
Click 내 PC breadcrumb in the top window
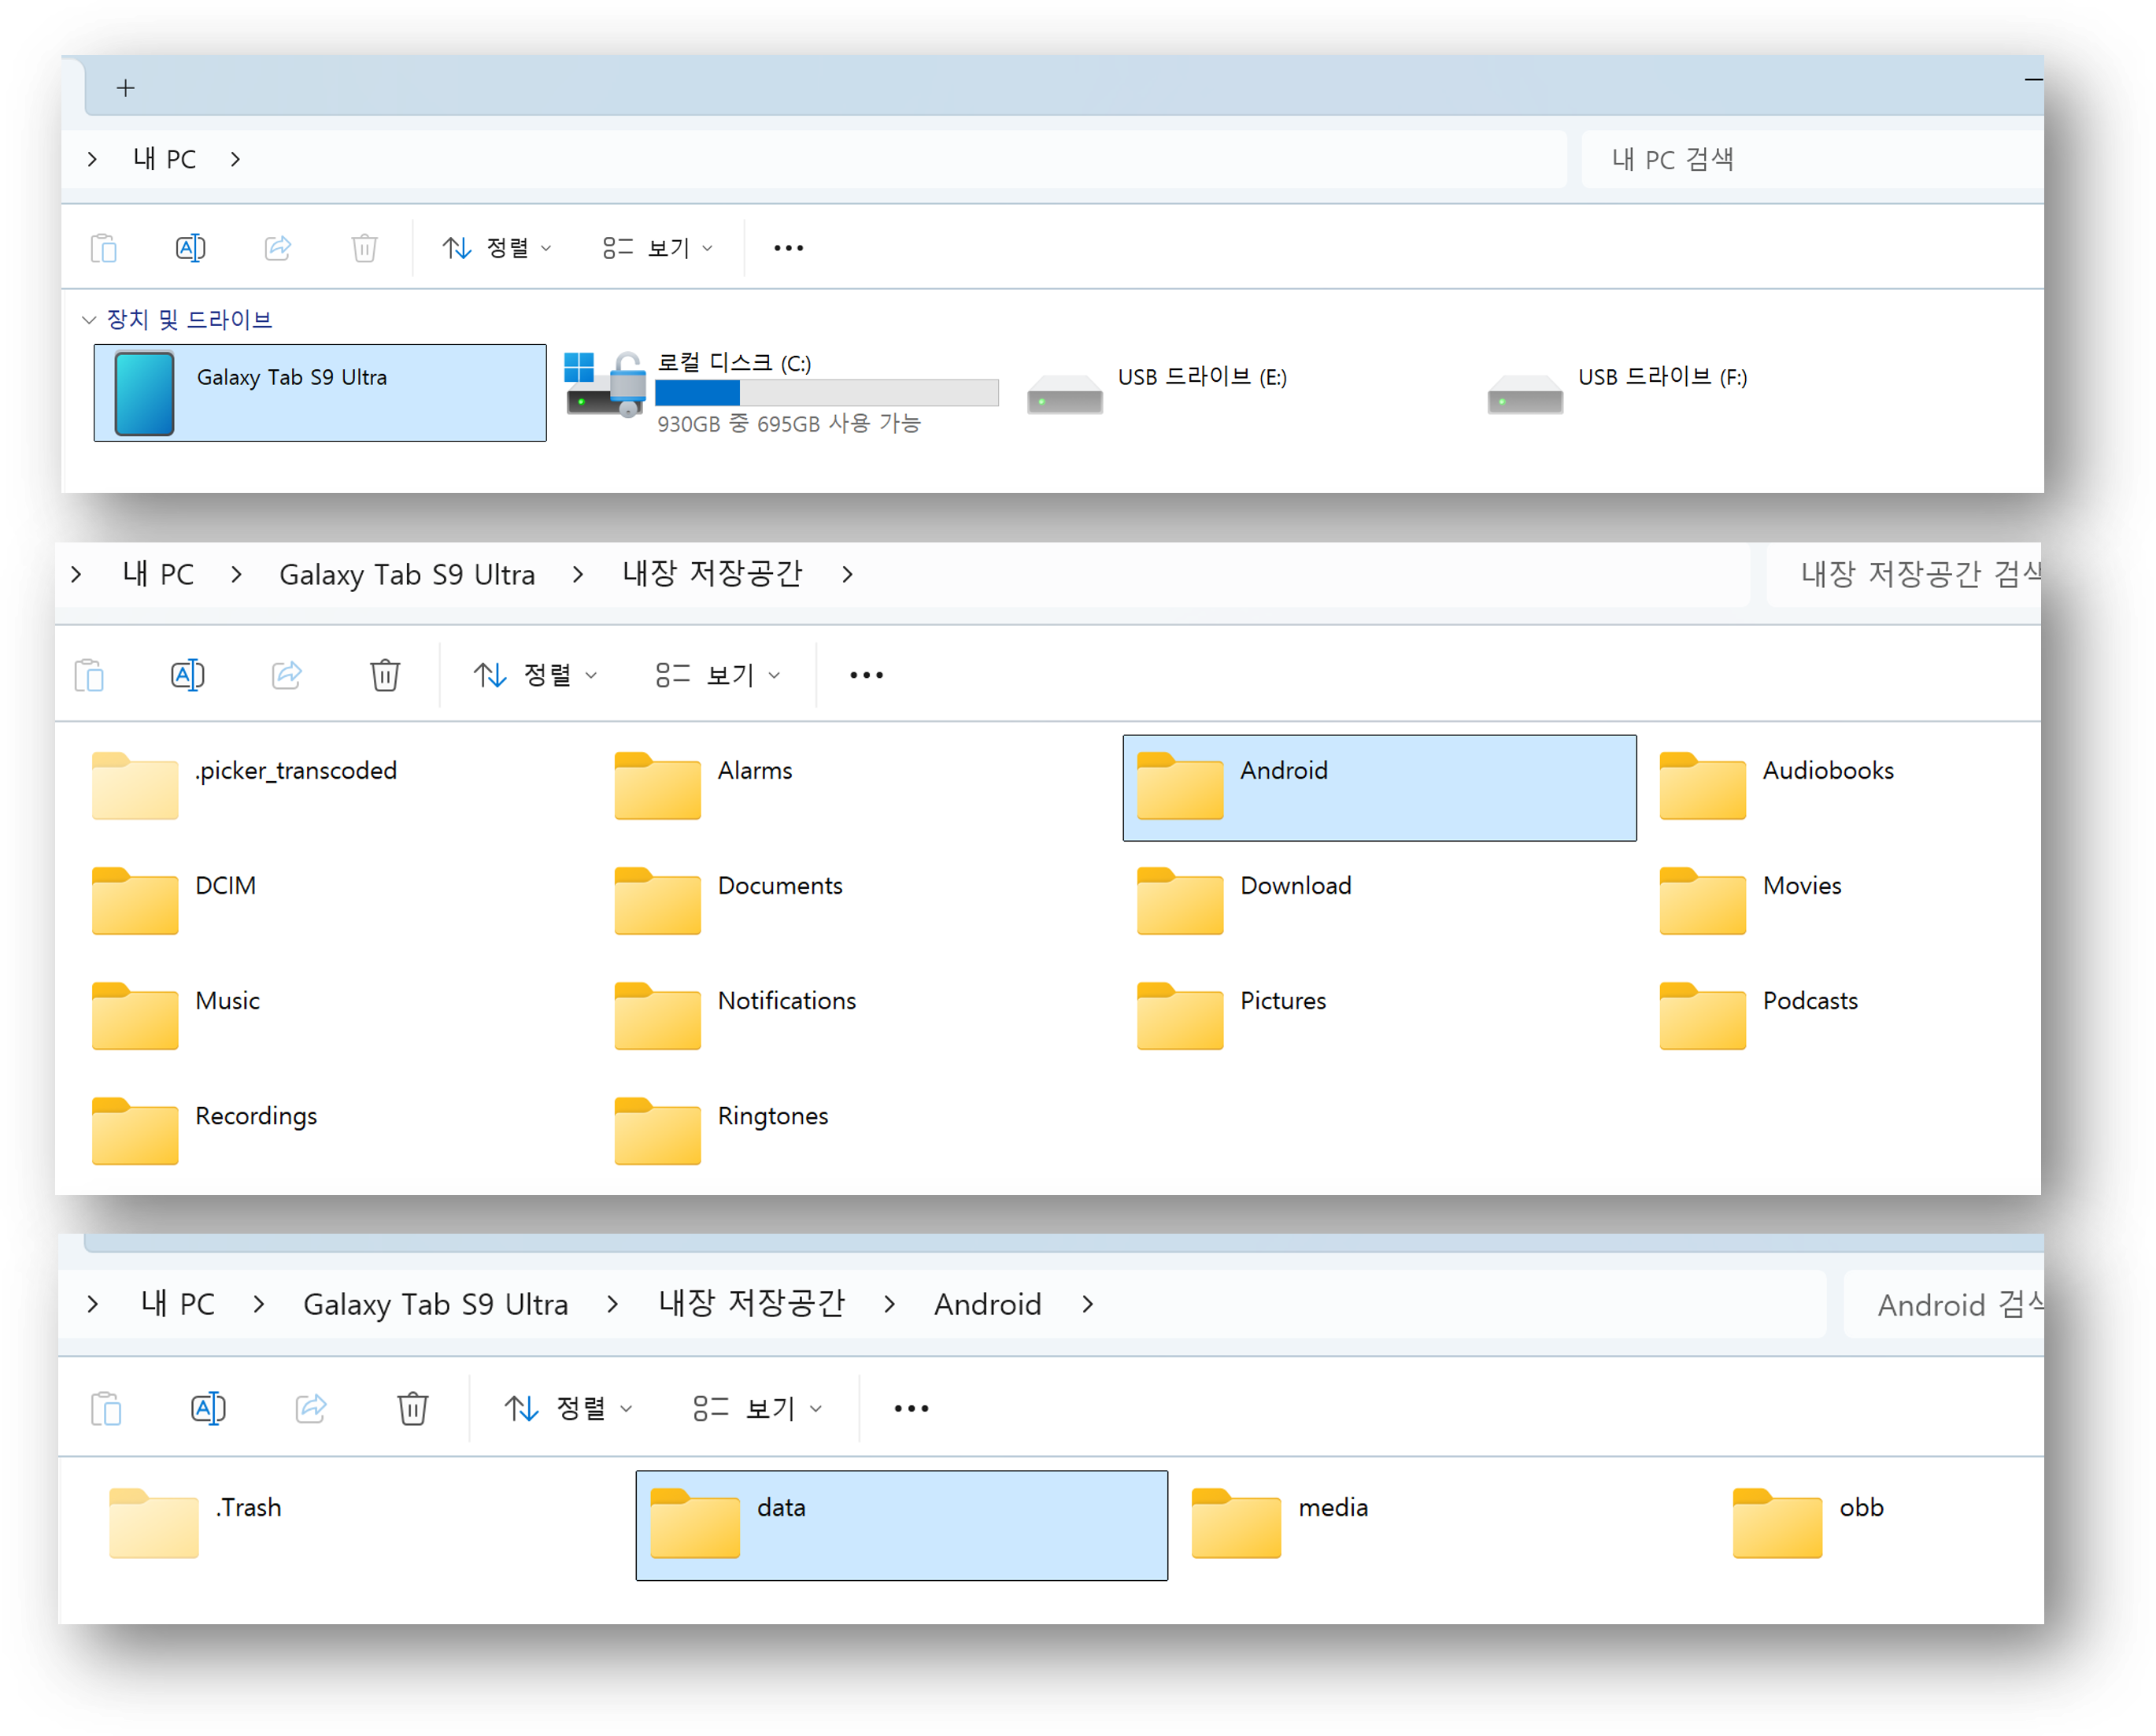(165, 159)
